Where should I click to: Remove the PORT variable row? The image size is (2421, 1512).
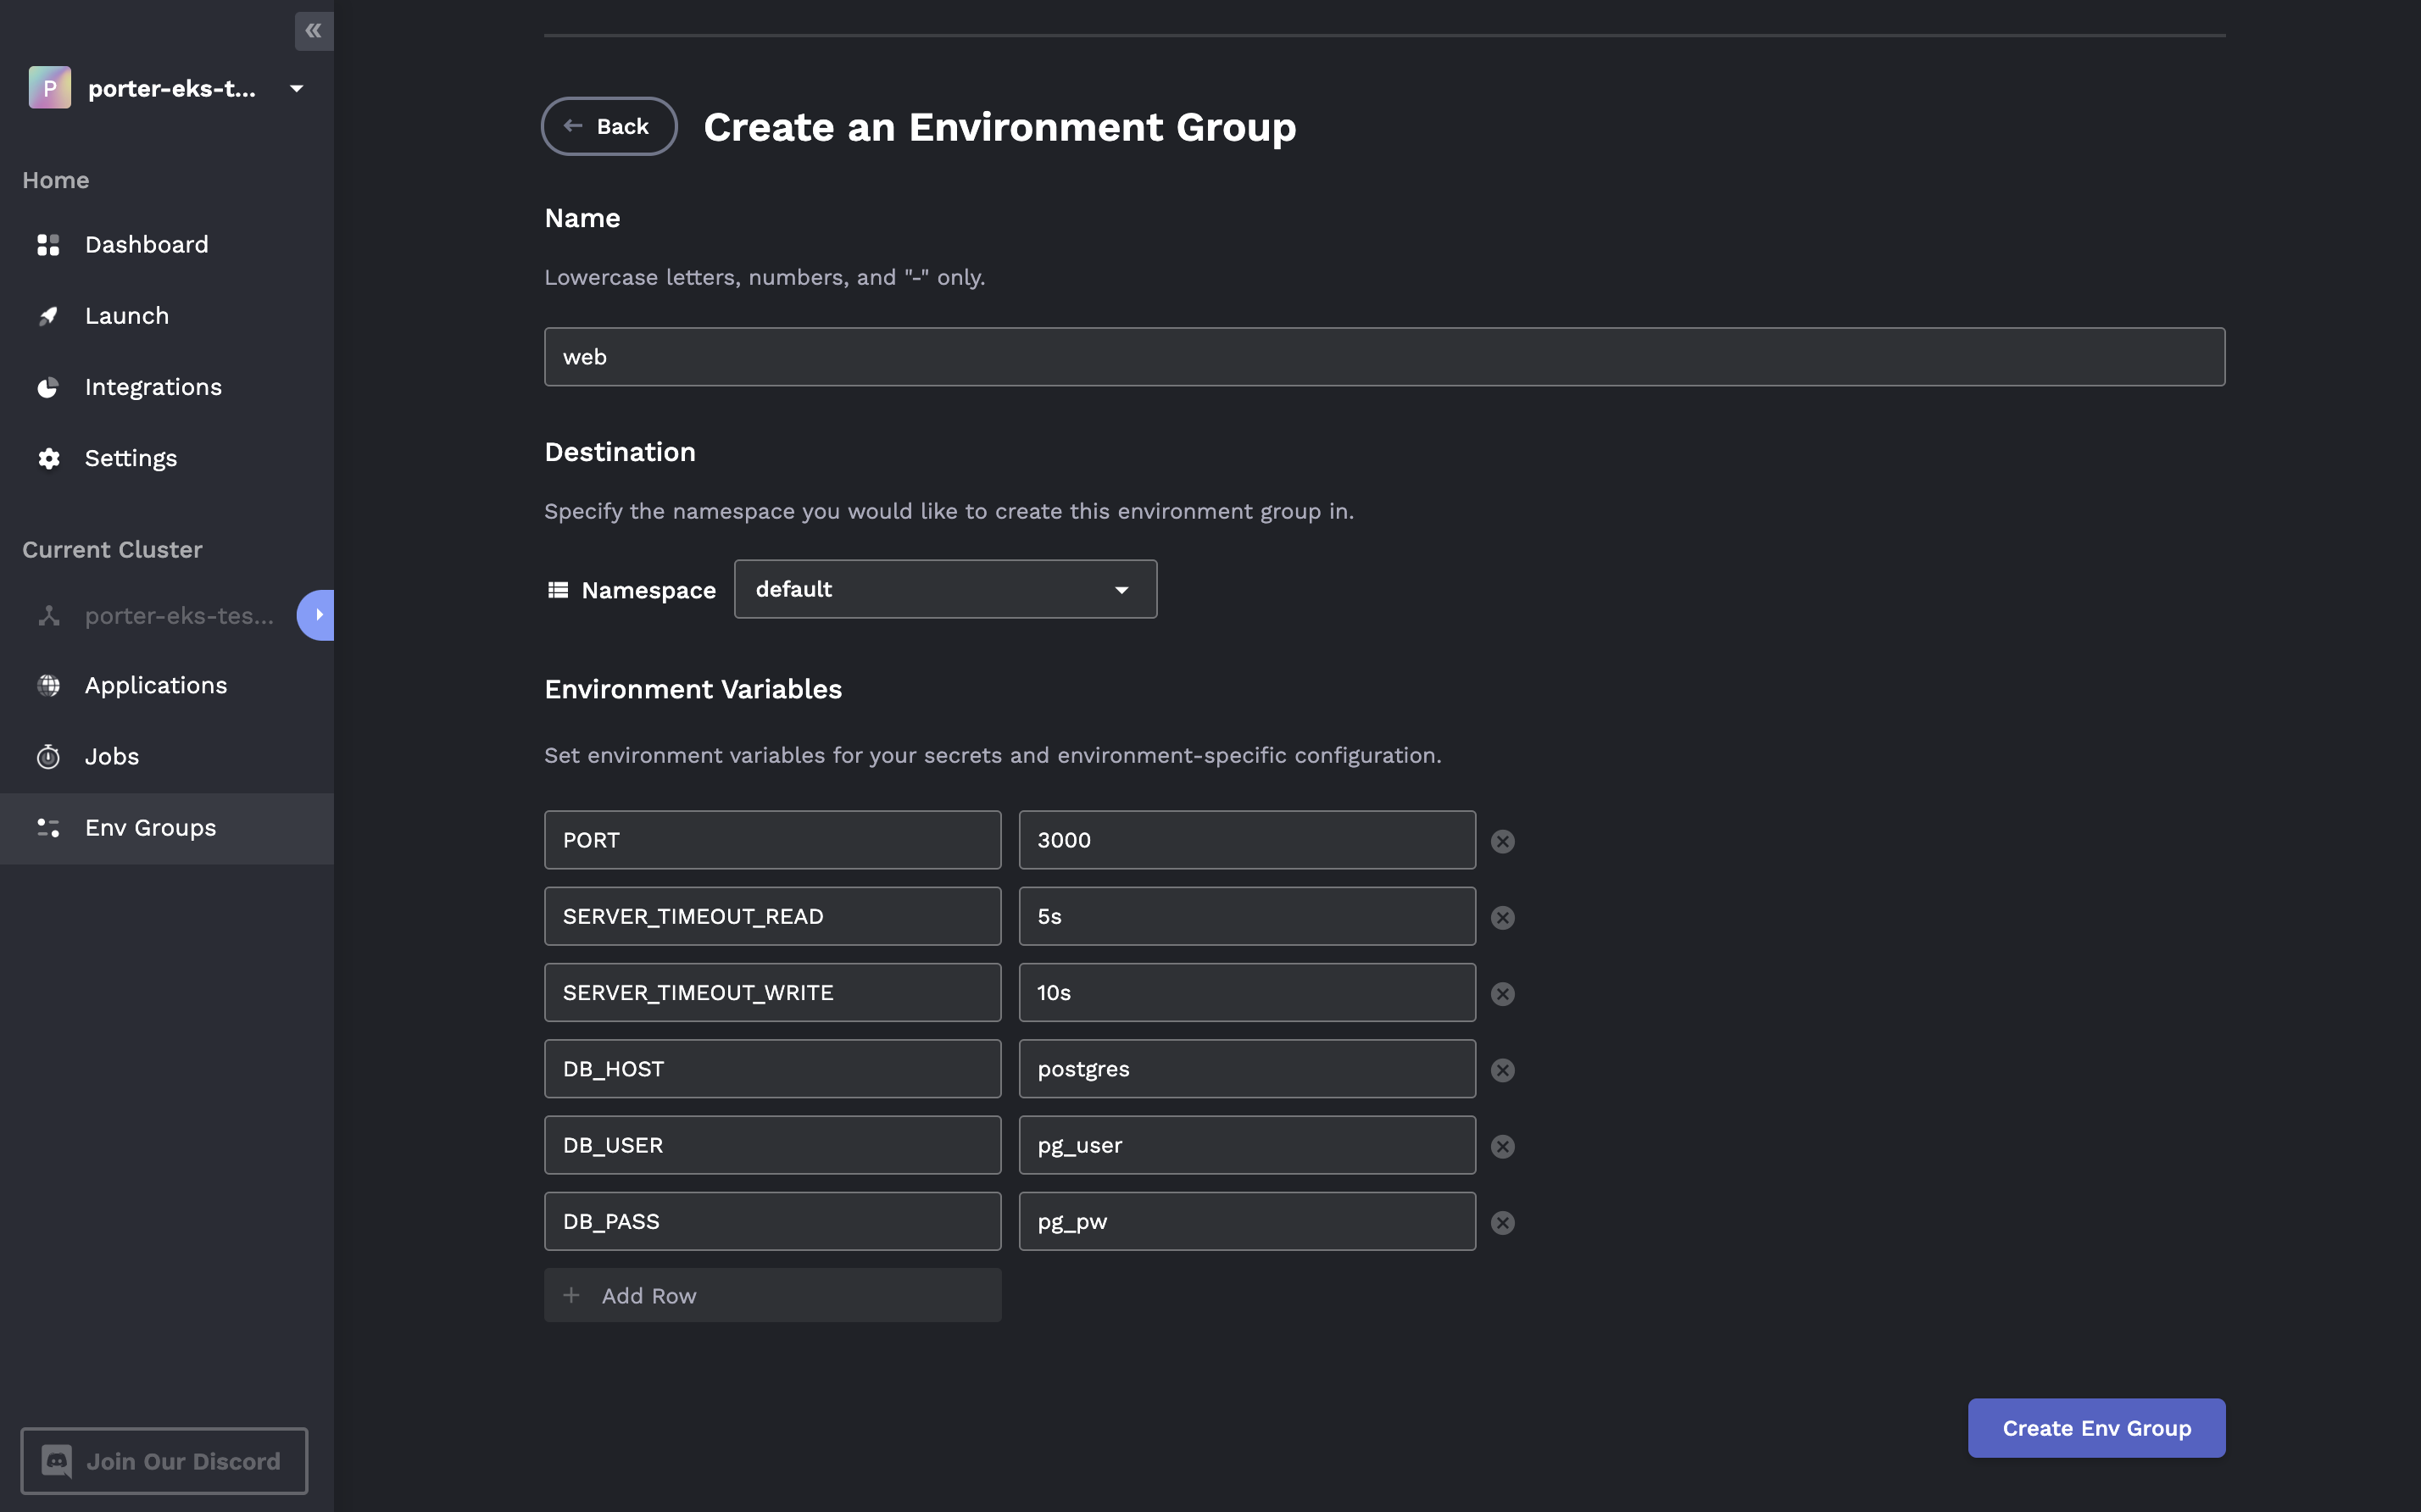click(1502, 841)
